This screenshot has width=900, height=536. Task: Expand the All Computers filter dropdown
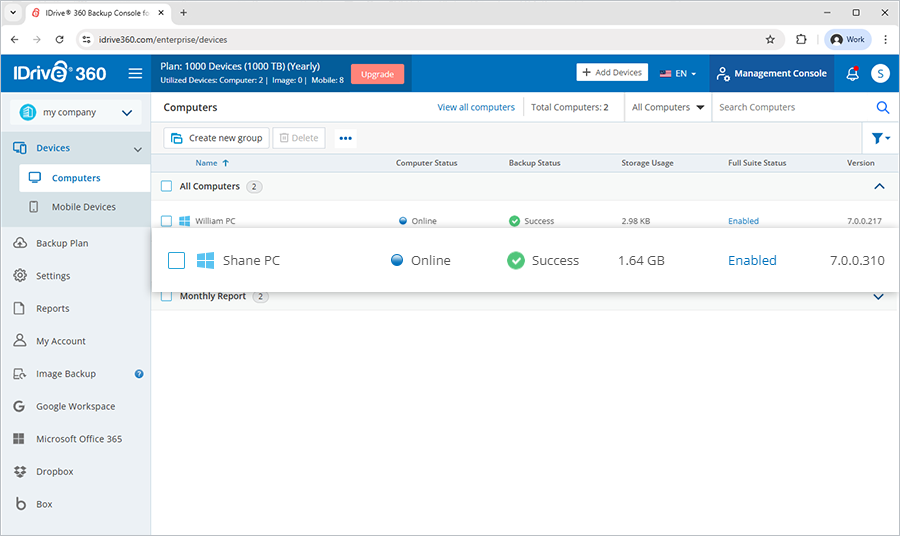(667, 108)
